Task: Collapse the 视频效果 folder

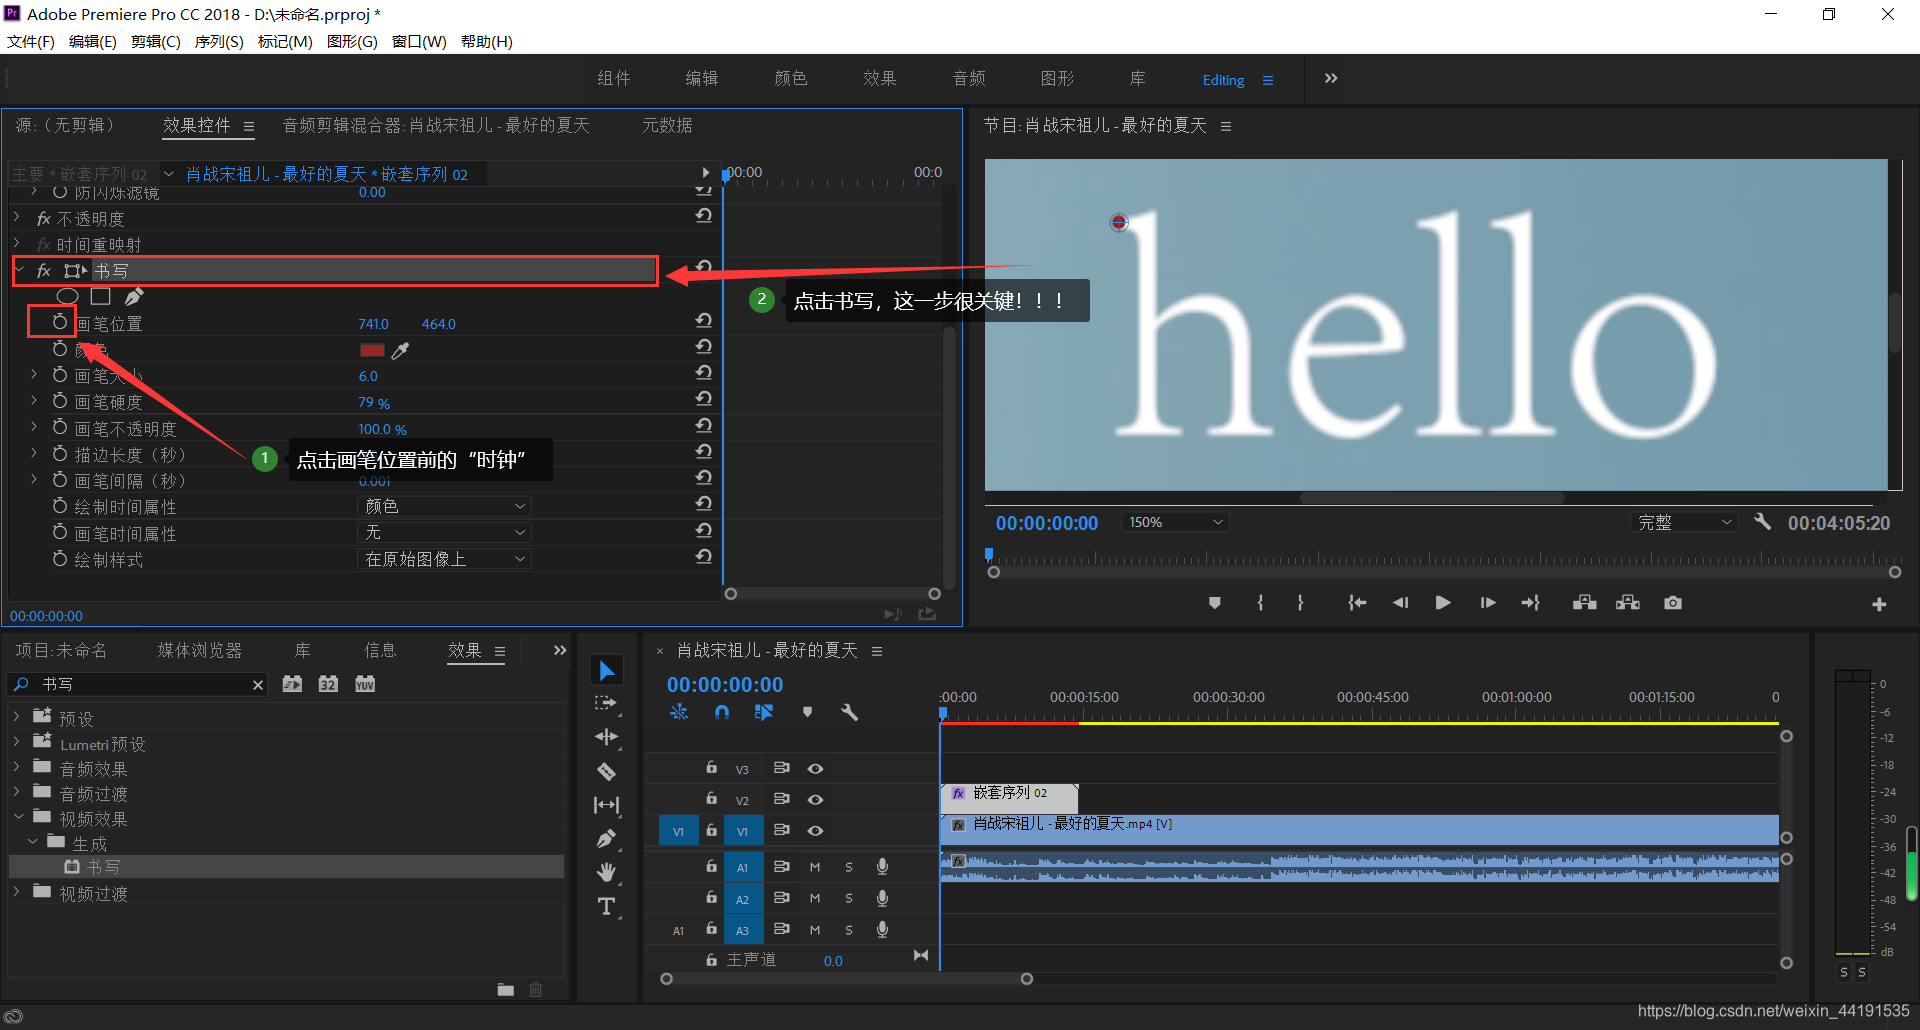Action: click(19, 817)
